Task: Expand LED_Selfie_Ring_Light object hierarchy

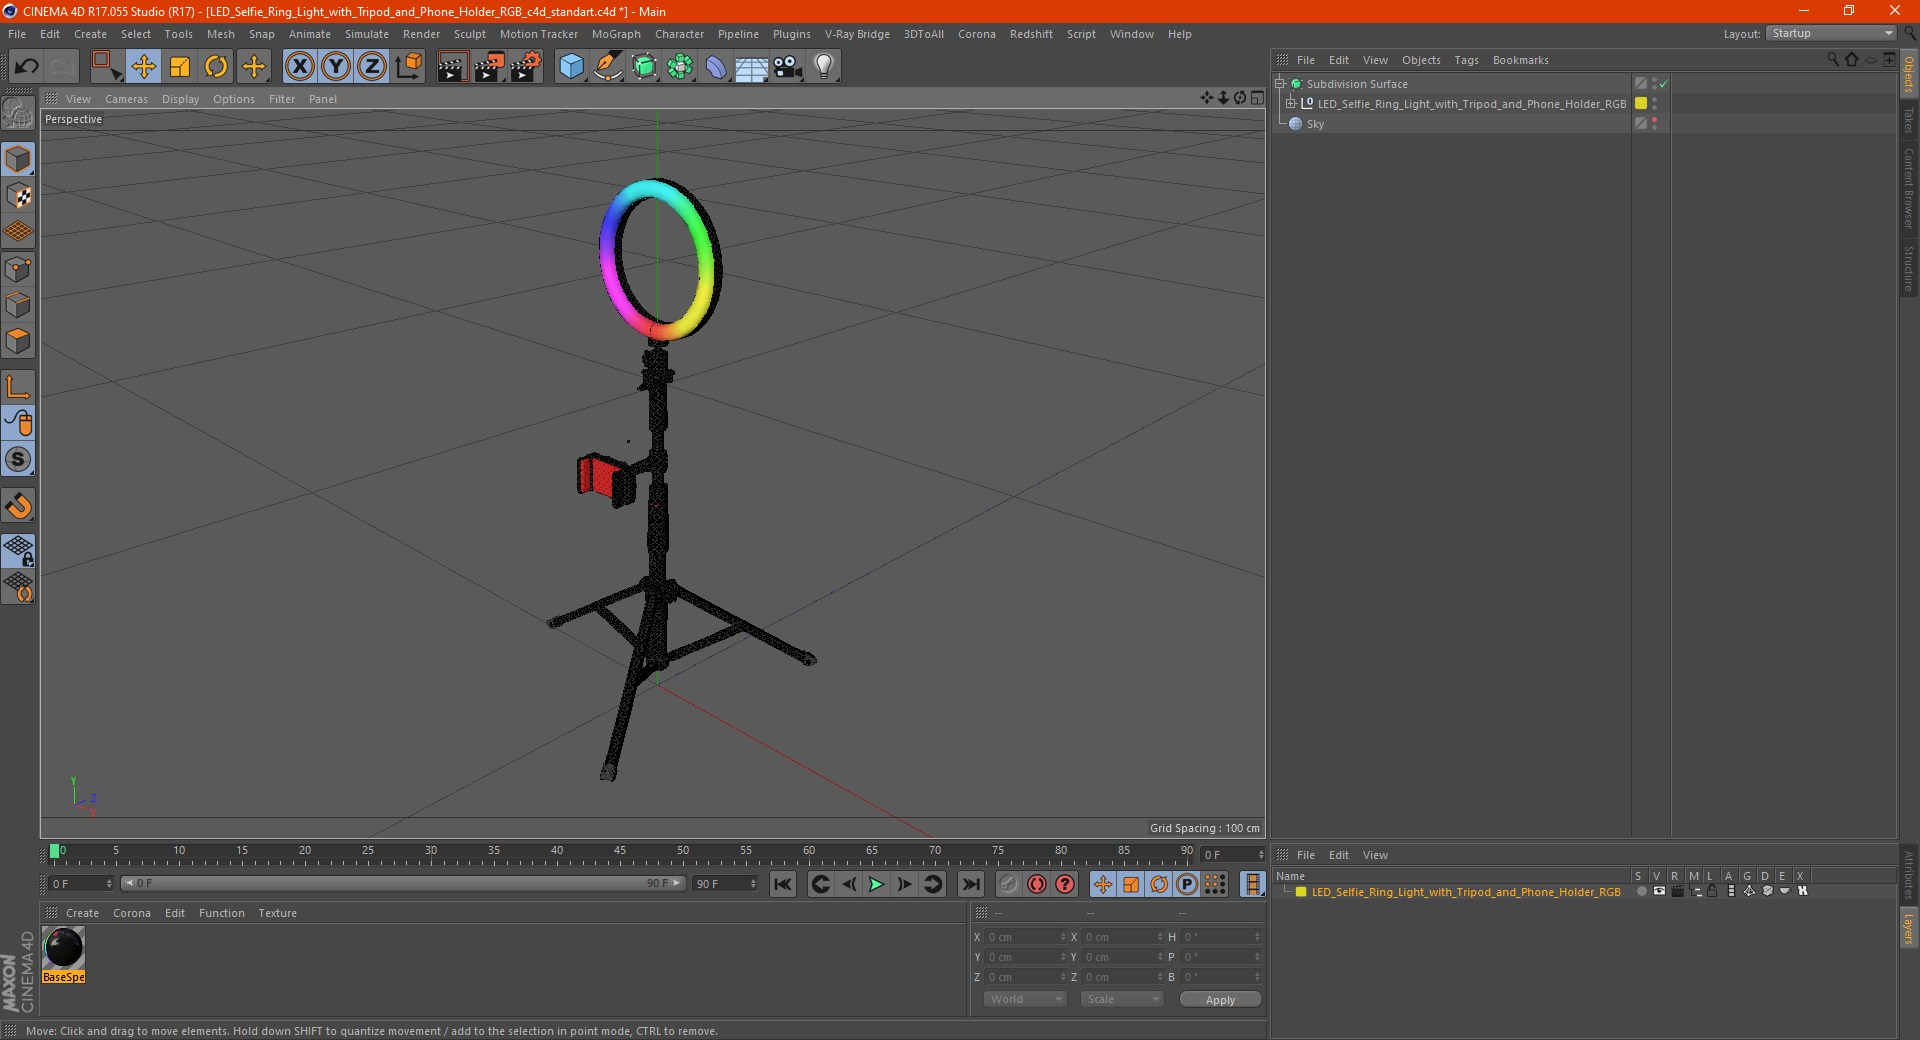Action: point(1291,104)
